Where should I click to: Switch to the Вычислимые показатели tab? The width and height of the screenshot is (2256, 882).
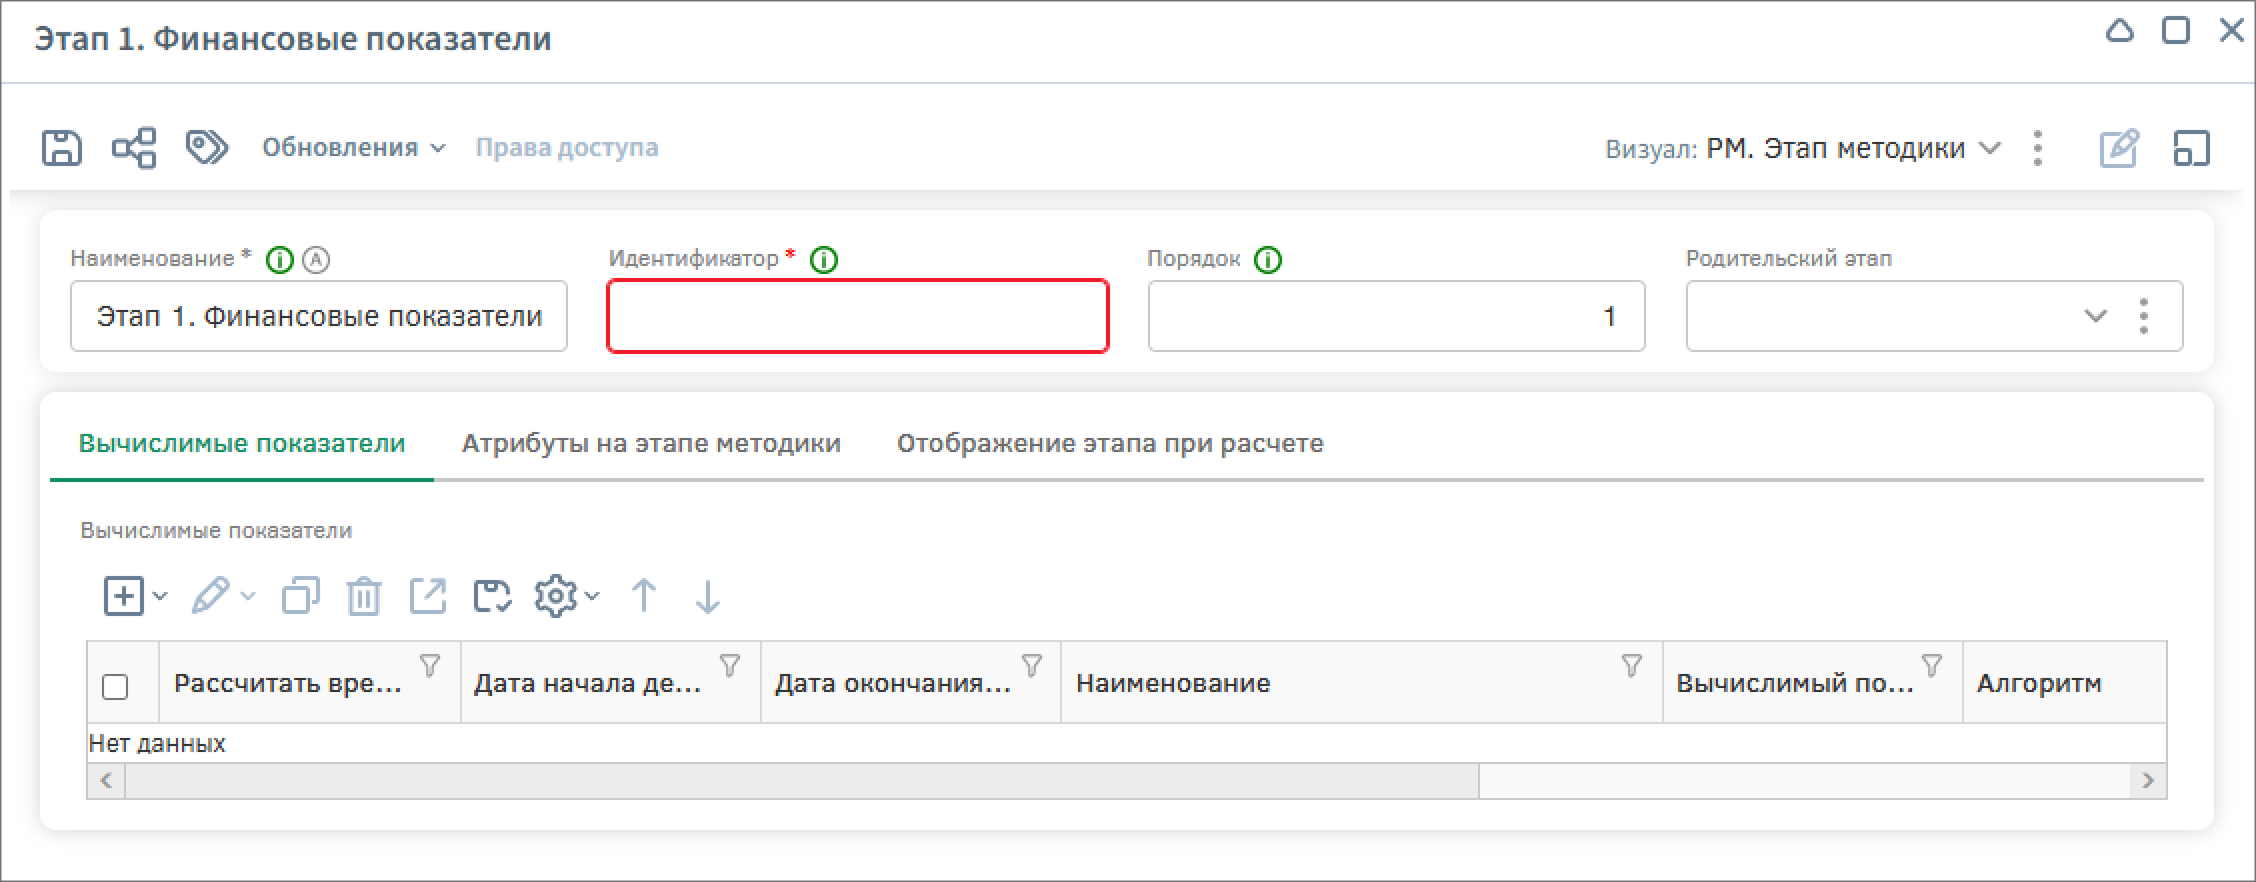pyautogui.click(x=242, y=443)
